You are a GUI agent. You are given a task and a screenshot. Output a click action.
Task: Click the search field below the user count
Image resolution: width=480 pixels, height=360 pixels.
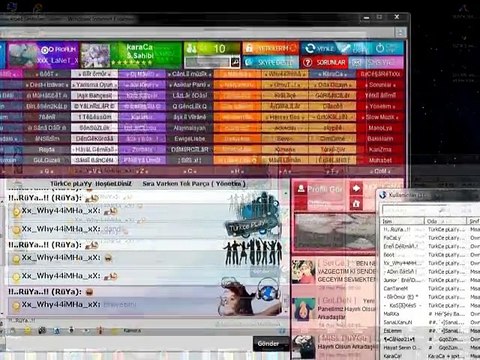coord(207,62)
